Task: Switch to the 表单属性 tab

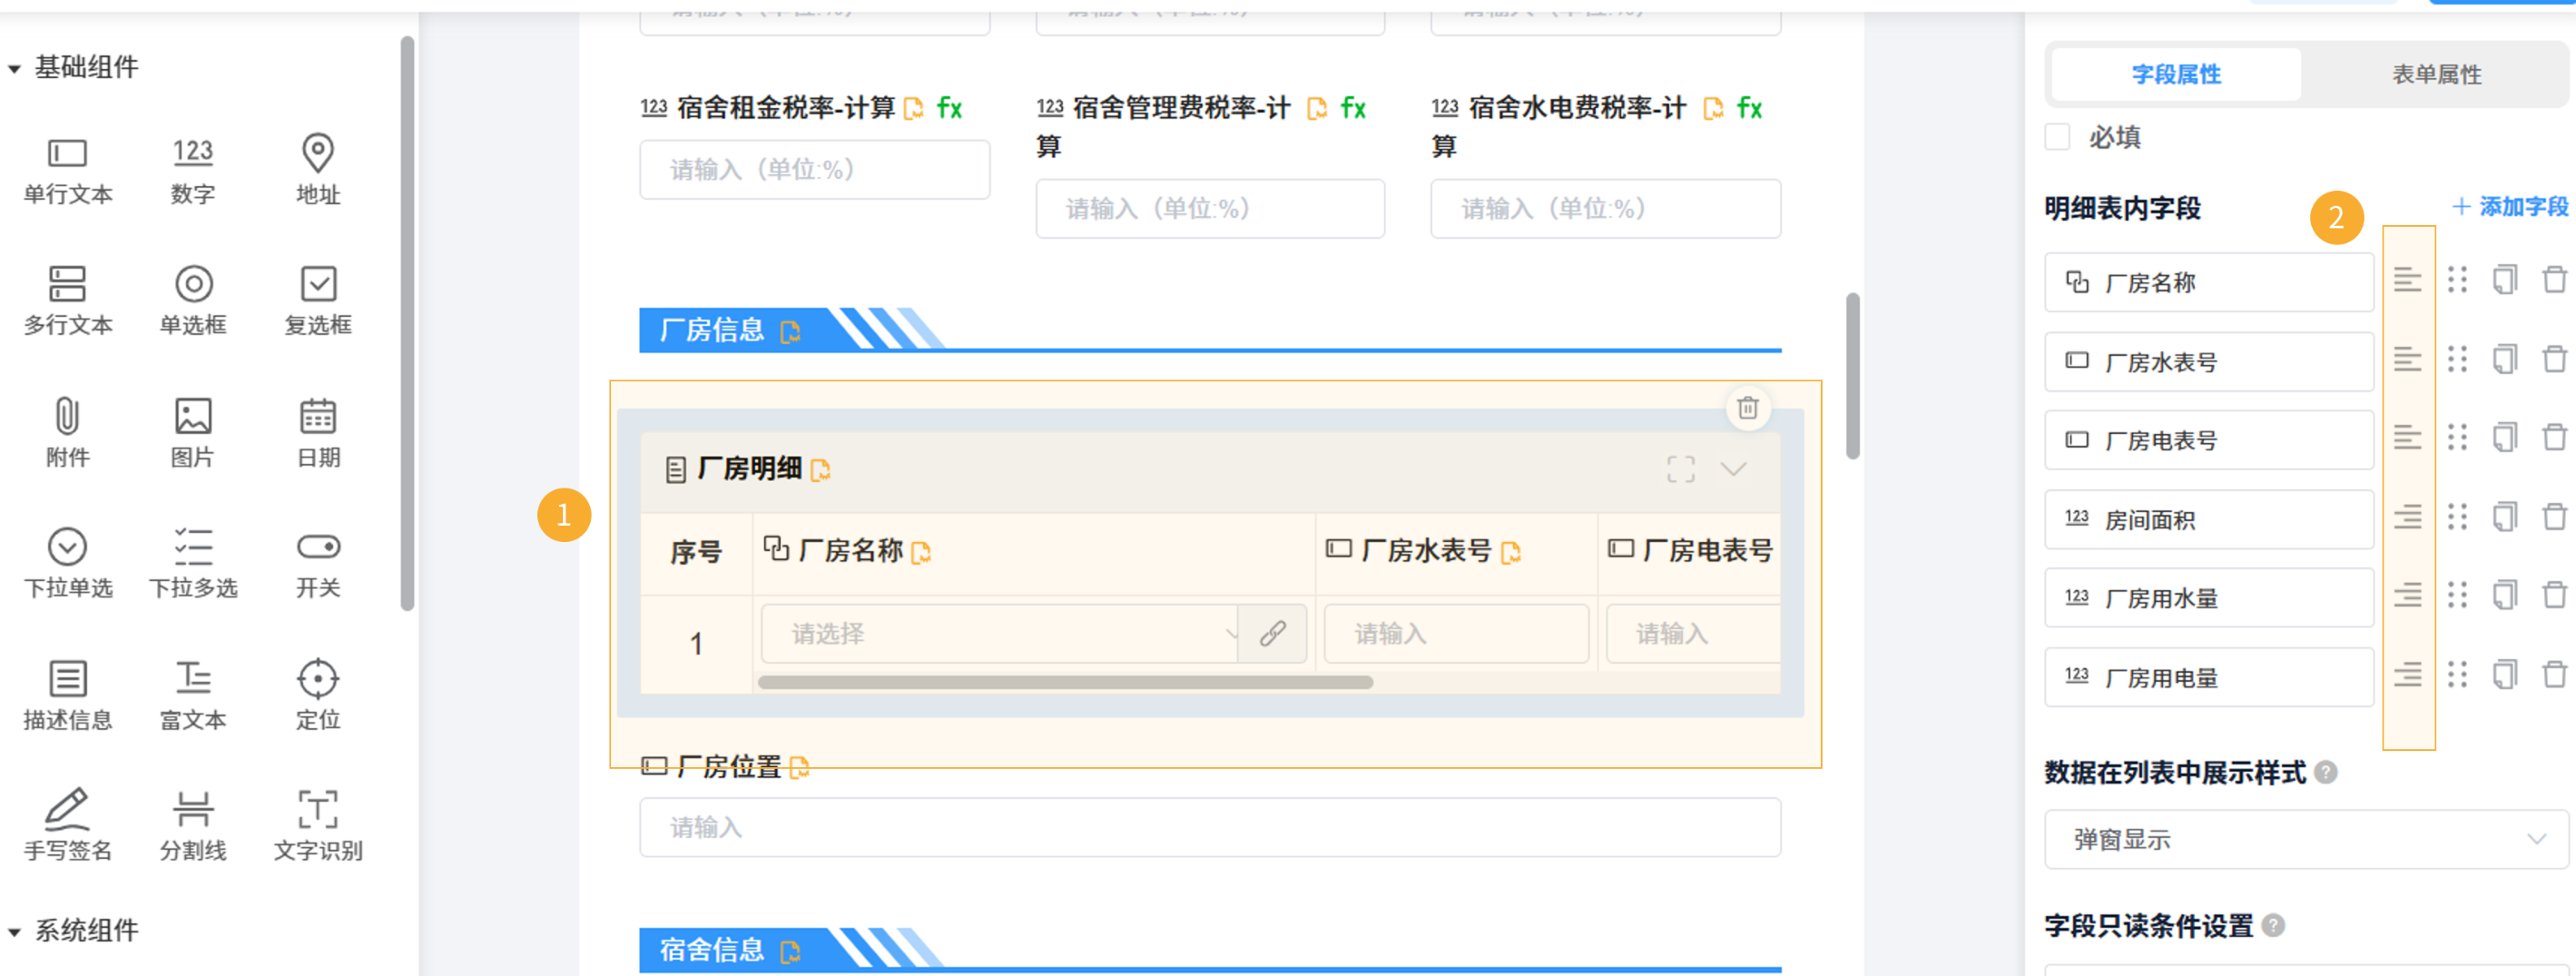Action: [x=2436, y=74]
